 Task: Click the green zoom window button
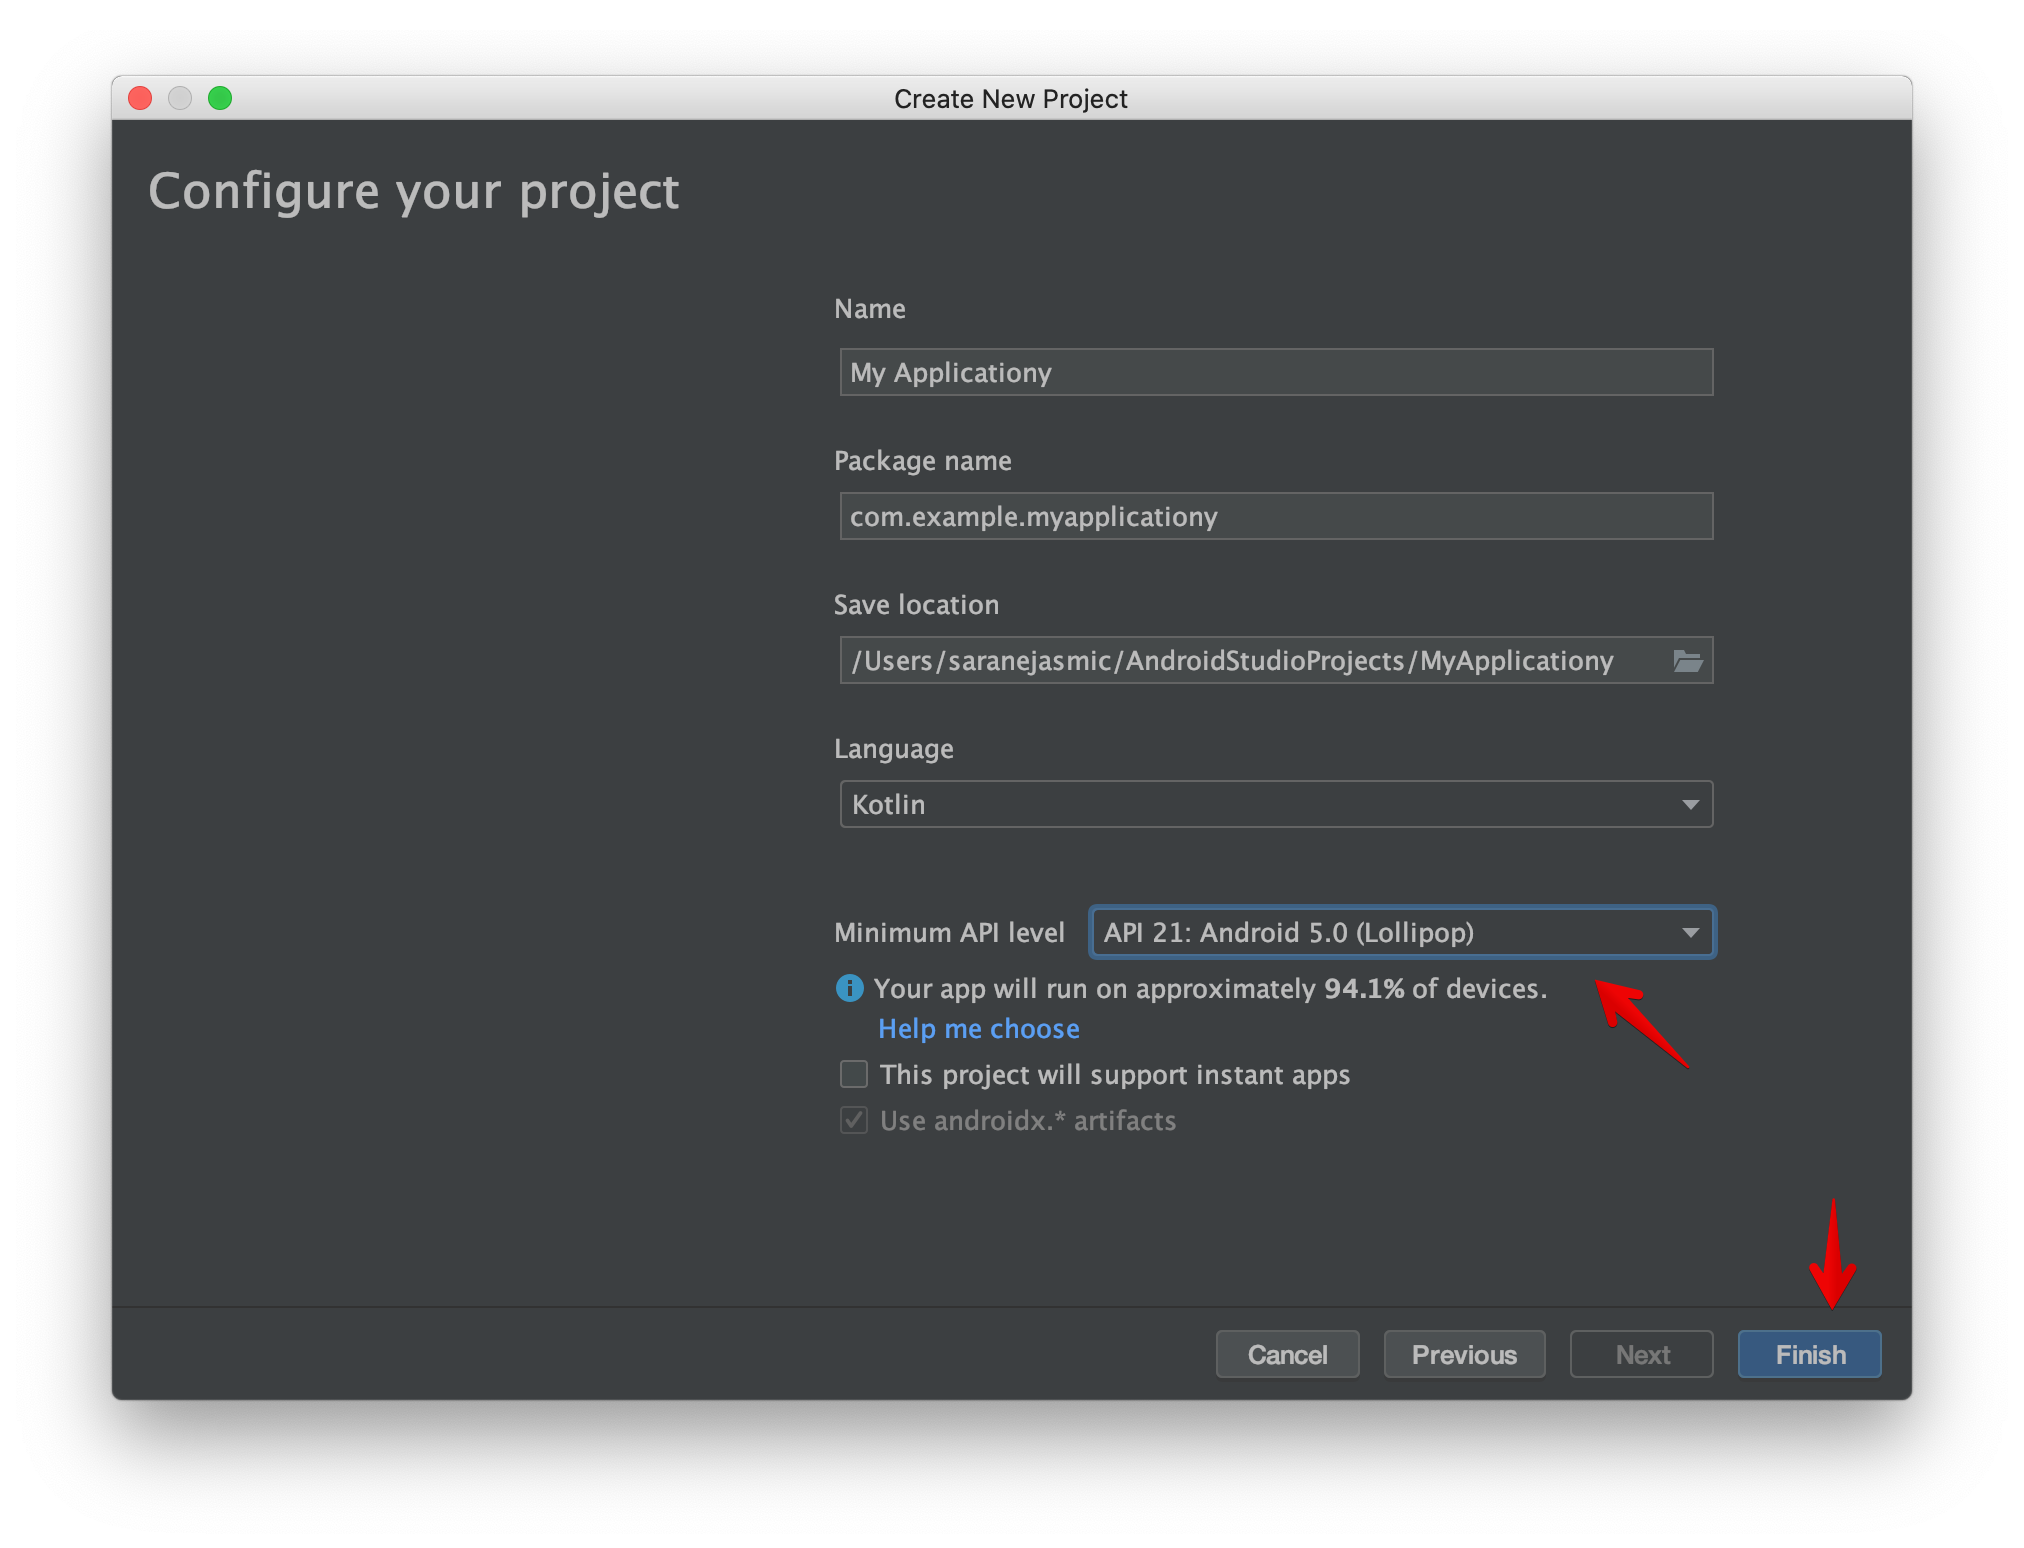coord(220,98)
